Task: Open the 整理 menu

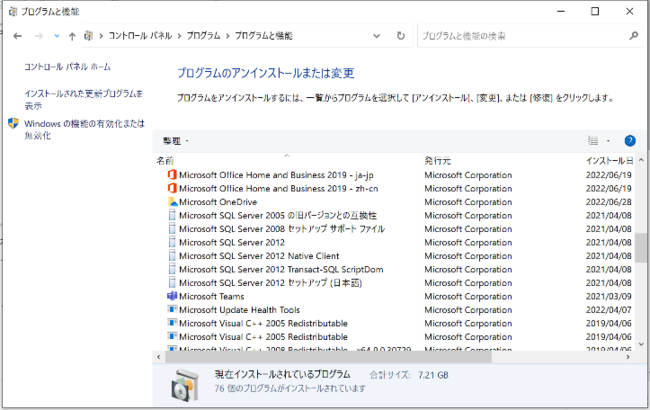Action: coord(175,141)
